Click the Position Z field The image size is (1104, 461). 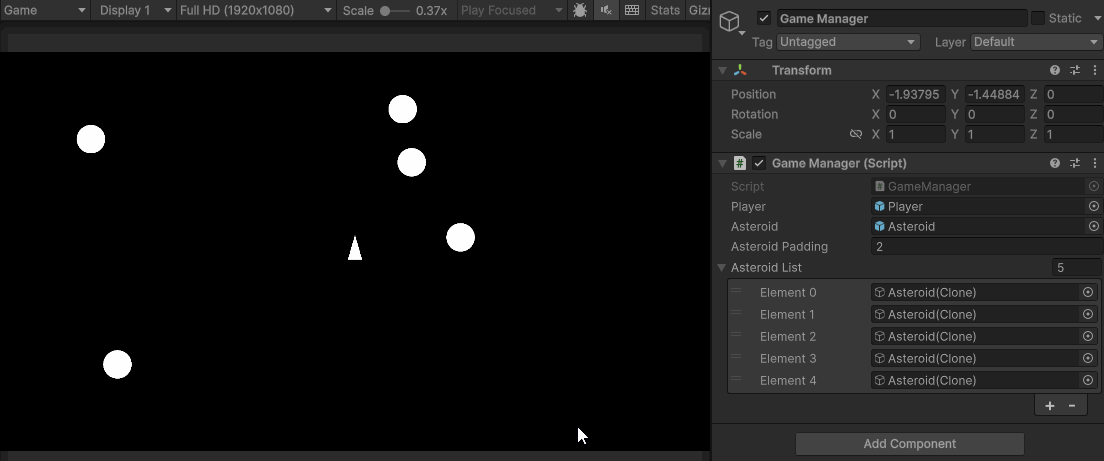1074,94
